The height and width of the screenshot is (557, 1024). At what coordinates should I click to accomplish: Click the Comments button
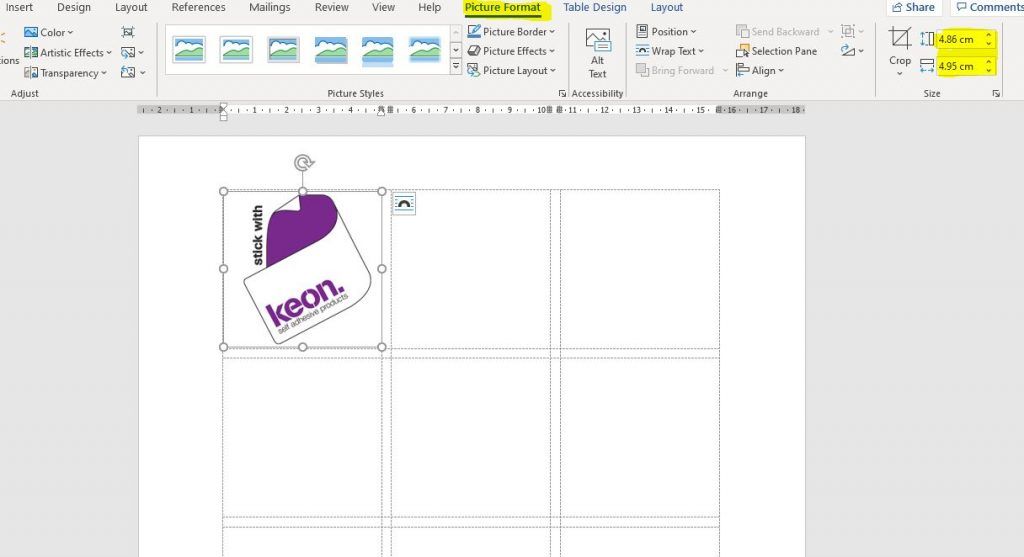[987, 7]
